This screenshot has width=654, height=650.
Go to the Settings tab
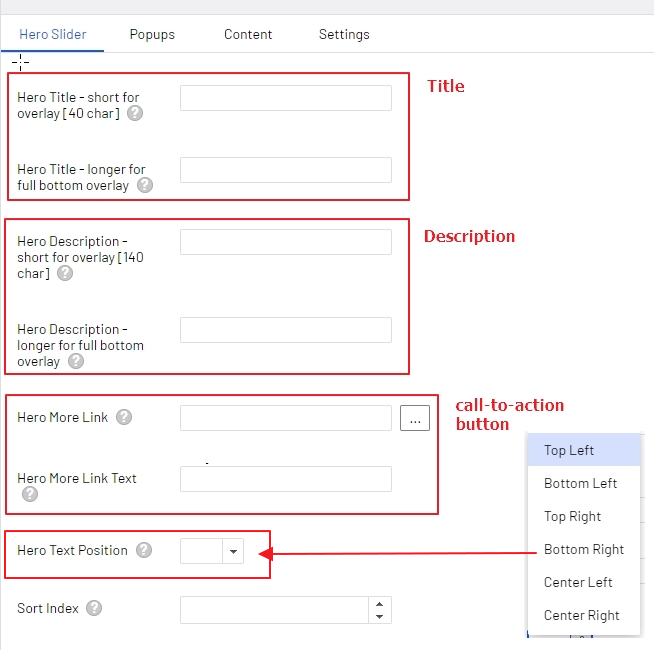tap(344, 34)
